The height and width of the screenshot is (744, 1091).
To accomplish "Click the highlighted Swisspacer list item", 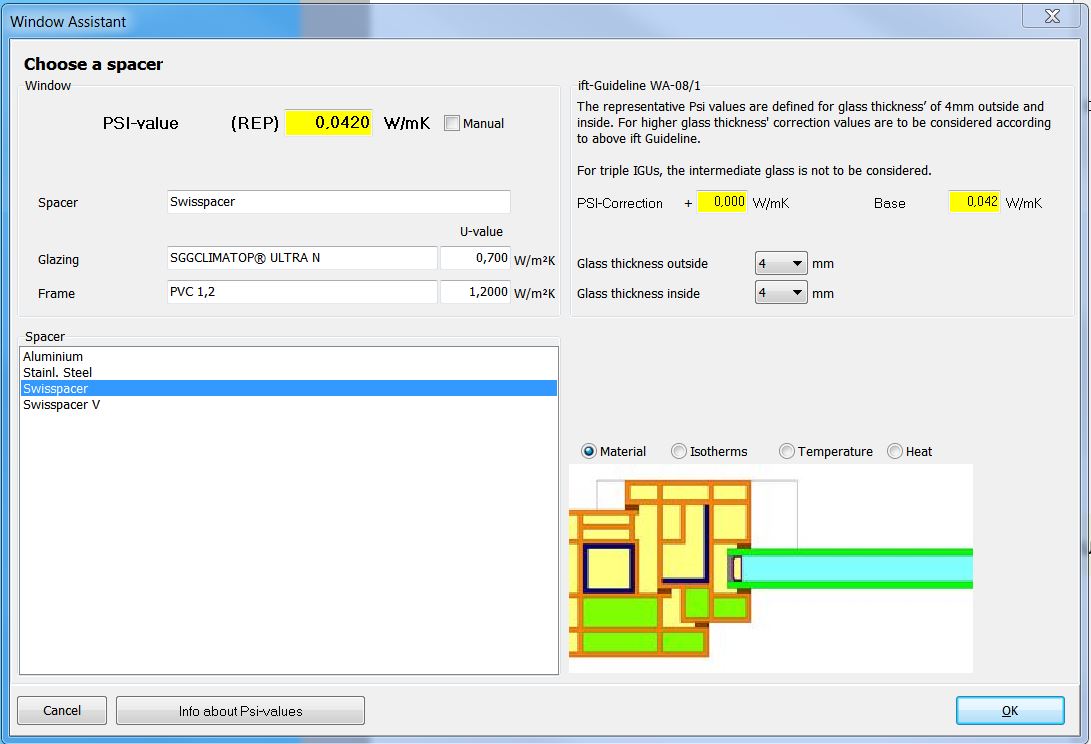I will pos(56,389).
